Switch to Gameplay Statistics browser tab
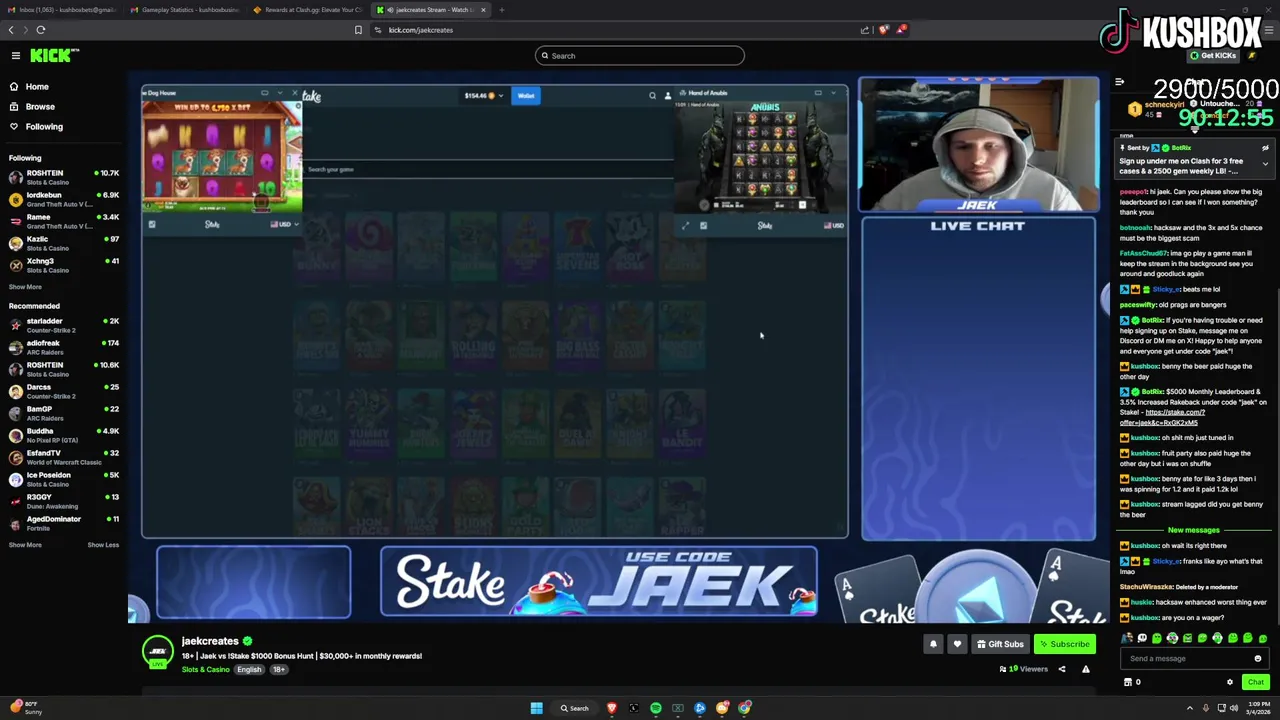This screenshot has width=1280, height=720. pos(187,10)
